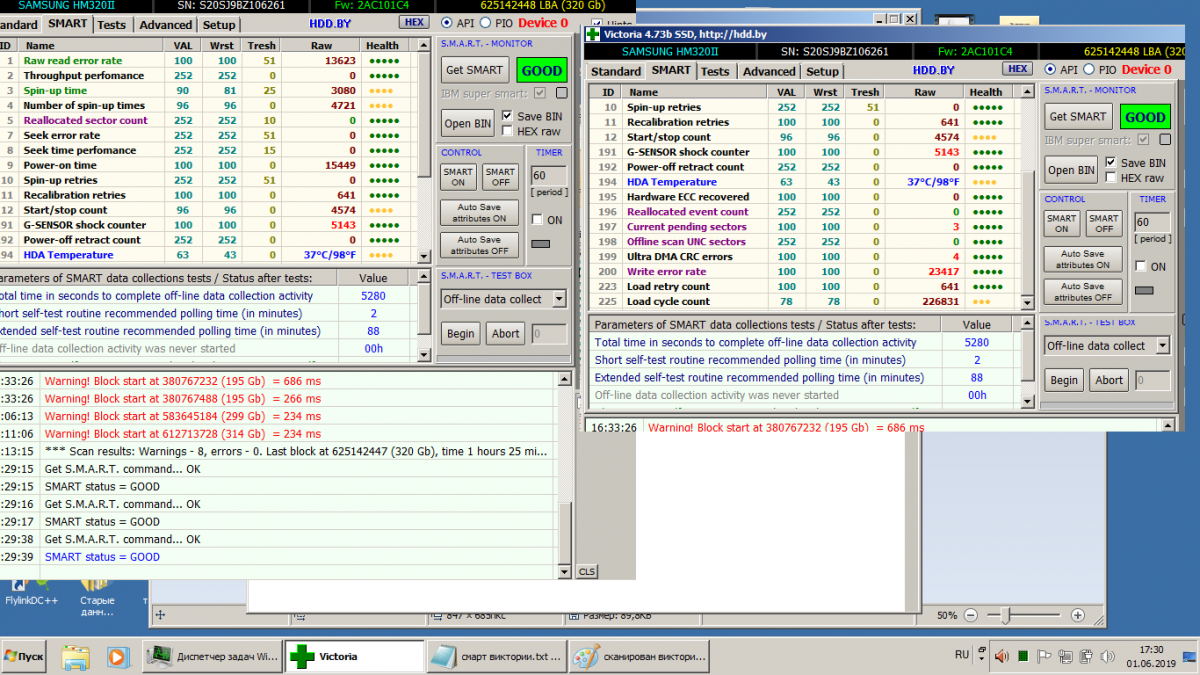Open Off-line data collect dropdown in background window
Viewport: 1200px width, 675px height.
click(558, 299)
